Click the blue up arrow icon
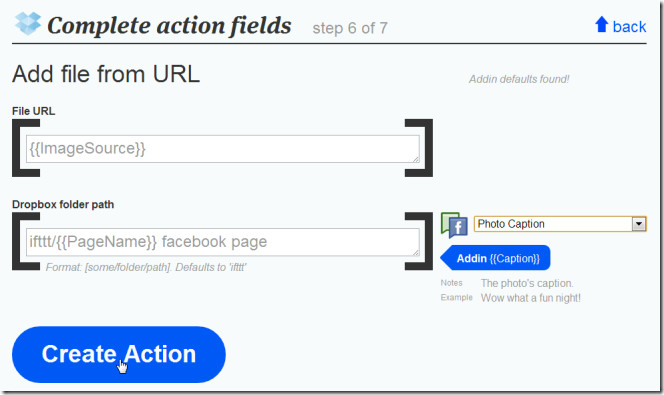664x395 pixels. tap(601, 25)
